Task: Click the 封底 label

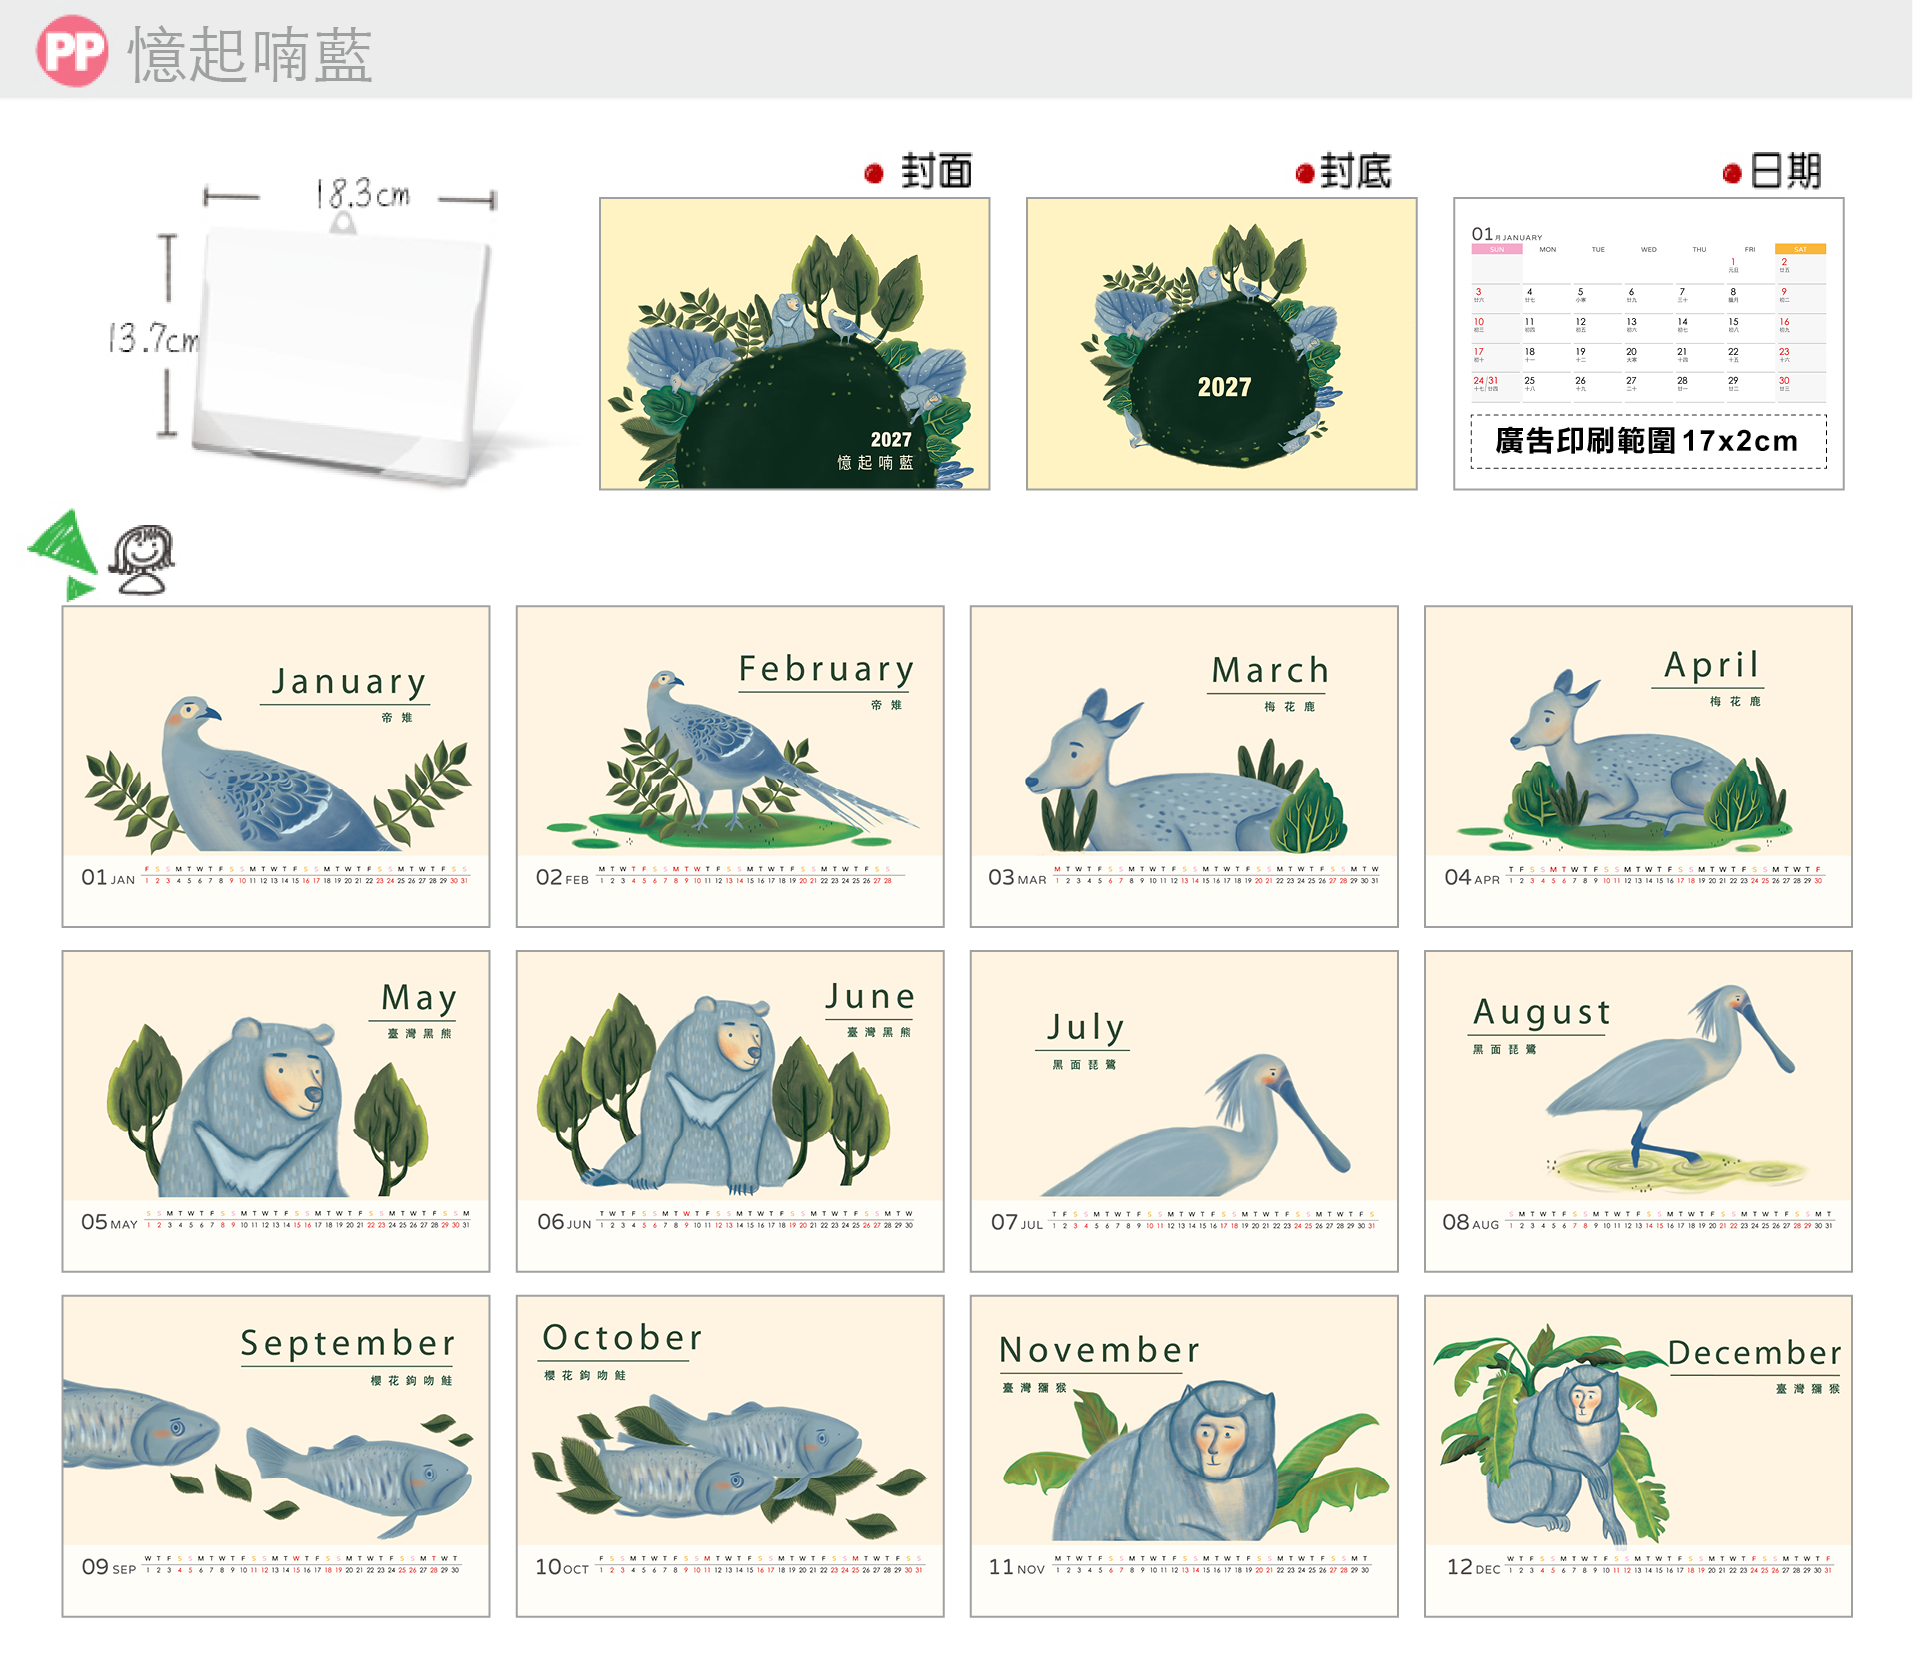Action: coord(1355,171)
